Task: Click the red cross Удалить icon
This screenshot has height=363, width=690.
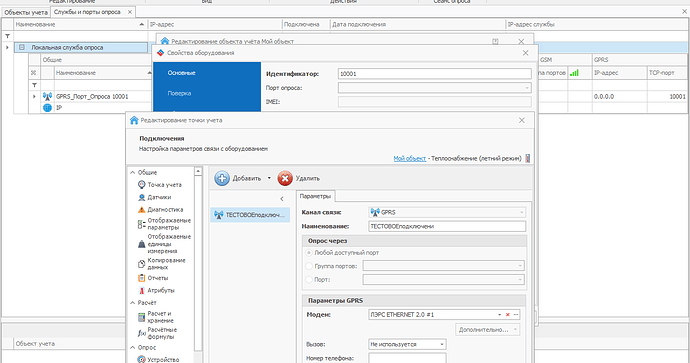Action: pyautogui.click(x=285, y=178)
